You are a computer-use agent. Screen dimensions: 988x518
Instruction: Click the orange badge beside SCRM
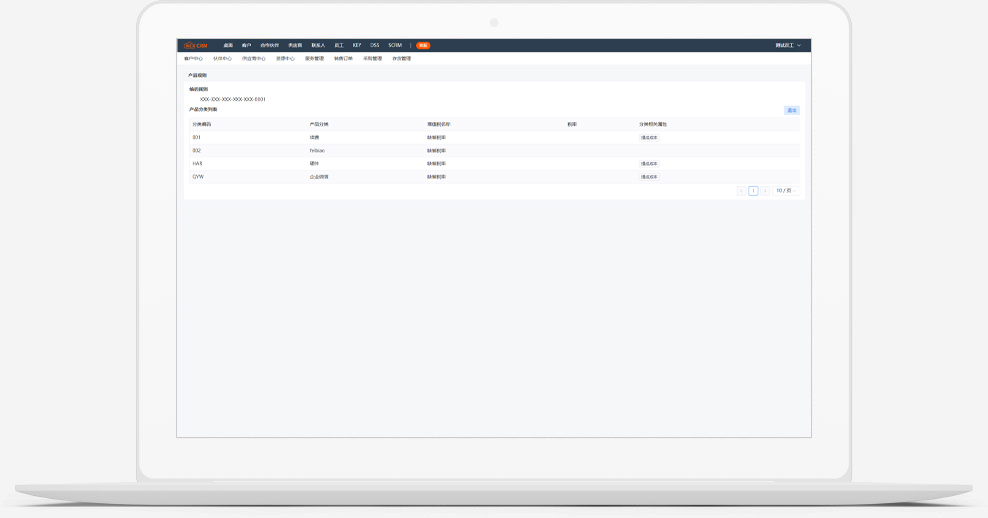(423, 45)
